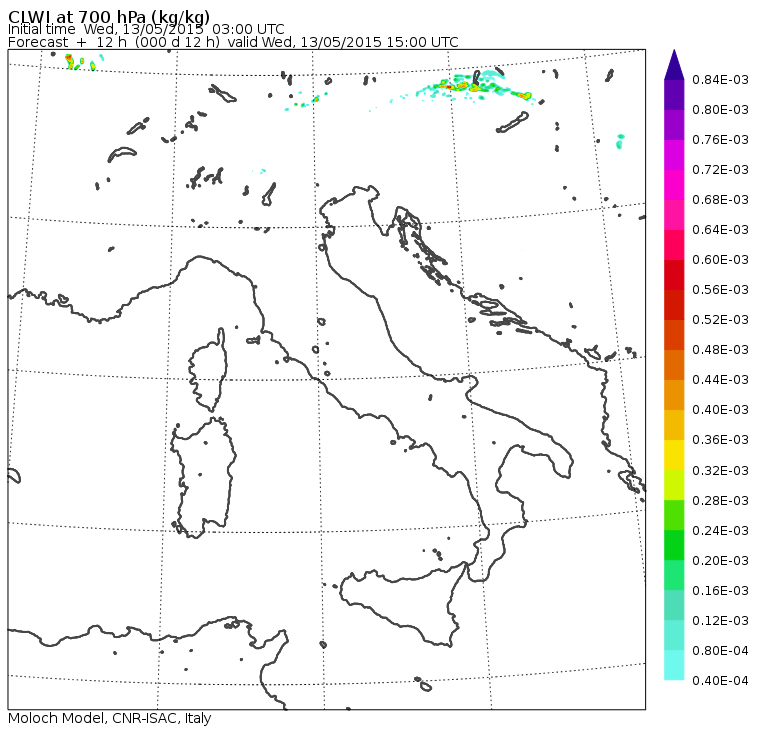The image size is (760, 731).
Task: Click the 0.80E-03 colorbar label
Action: tap(720, 110)
